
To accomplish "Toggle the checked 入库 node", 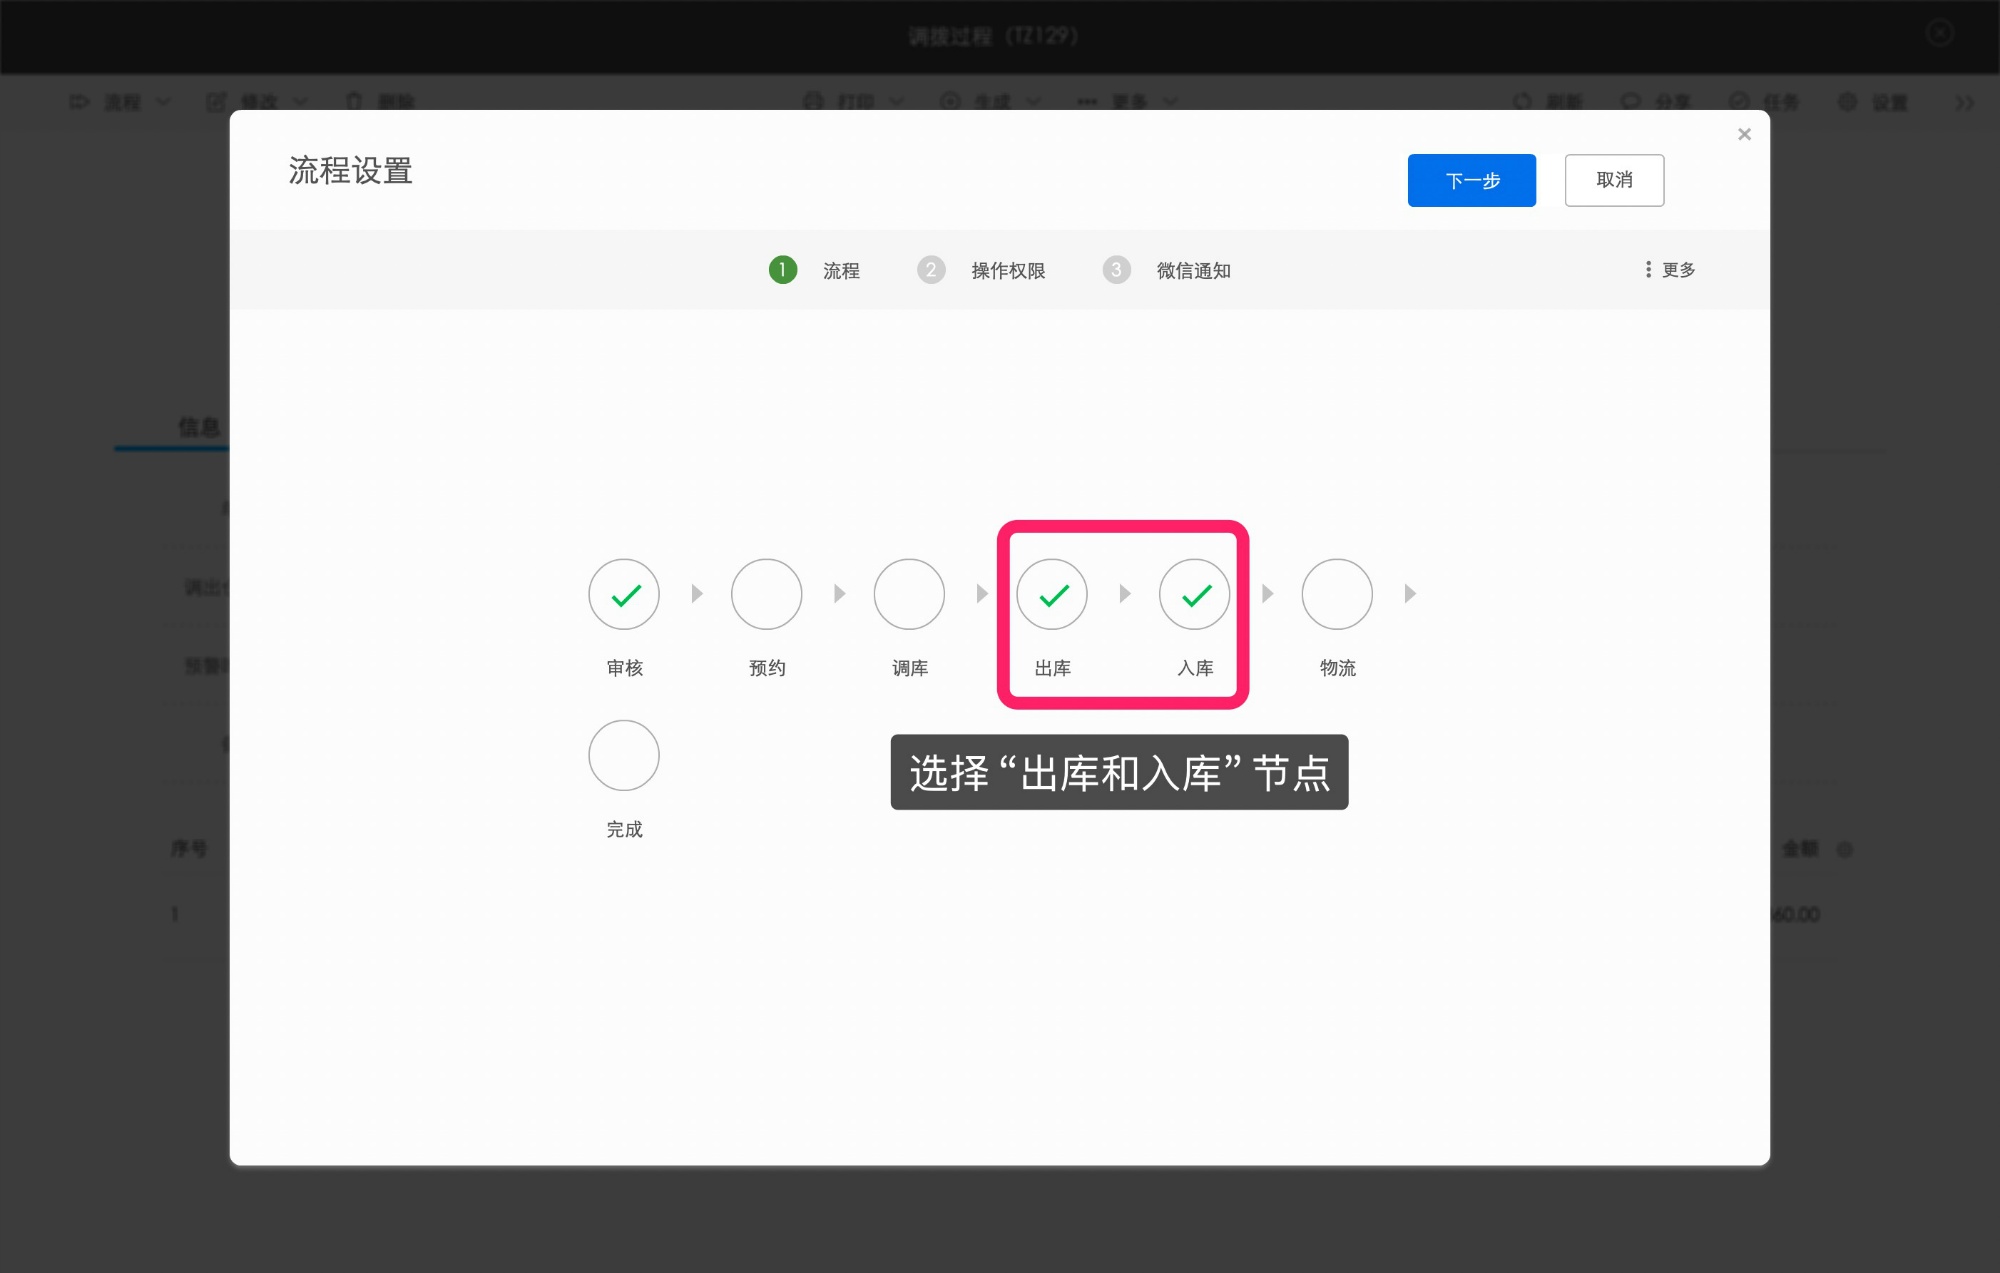I will tap(1195, 594).
